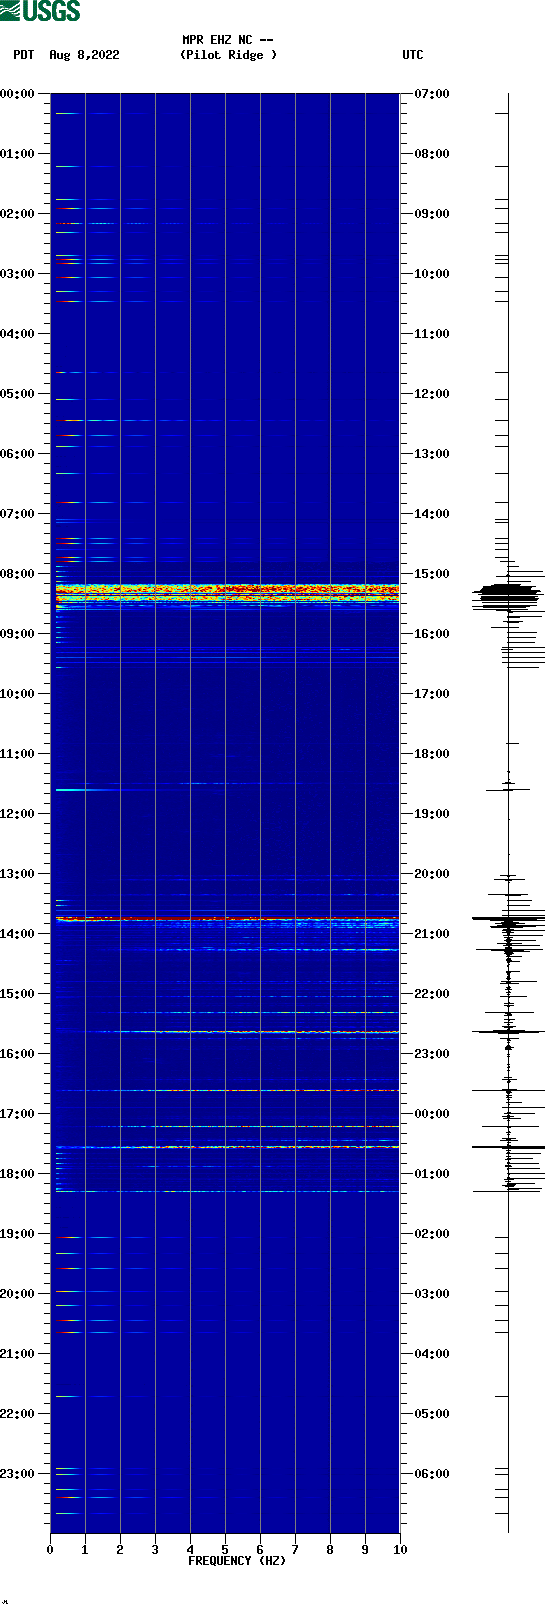The height and width of the screenshot is (1613, 552).
Task: Click the 'MPR EHZ NC --' station title
Action: point(228,40)
